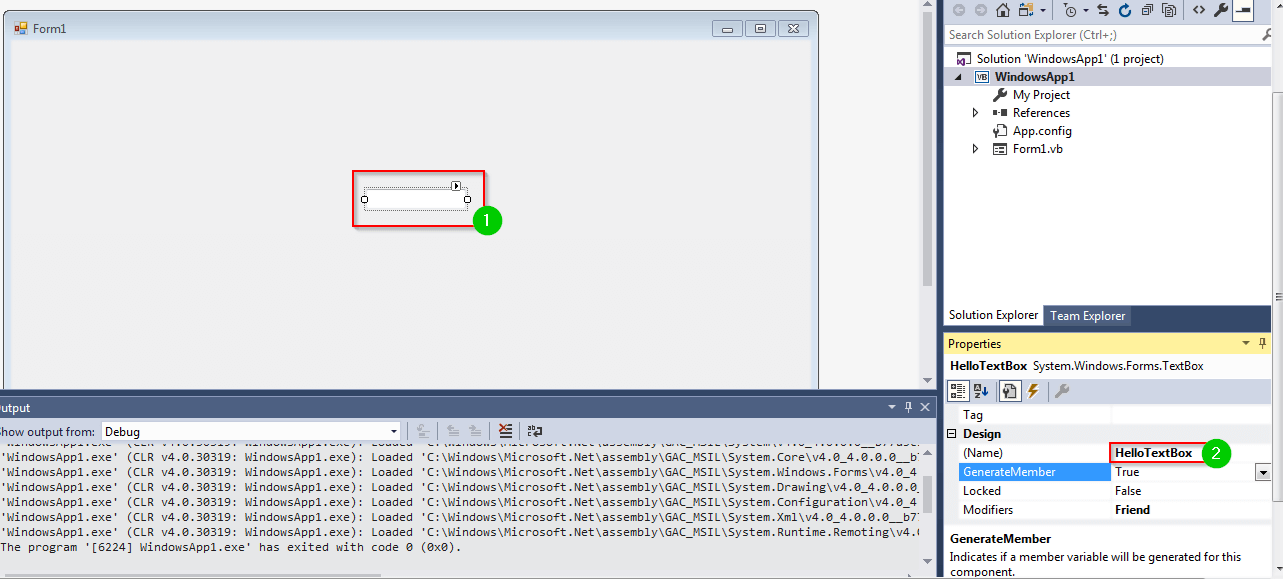This screenshot has height=579, width=1283.
Task: Click the TextBox smart tag arrow on the form
Action: coord(456,186)
